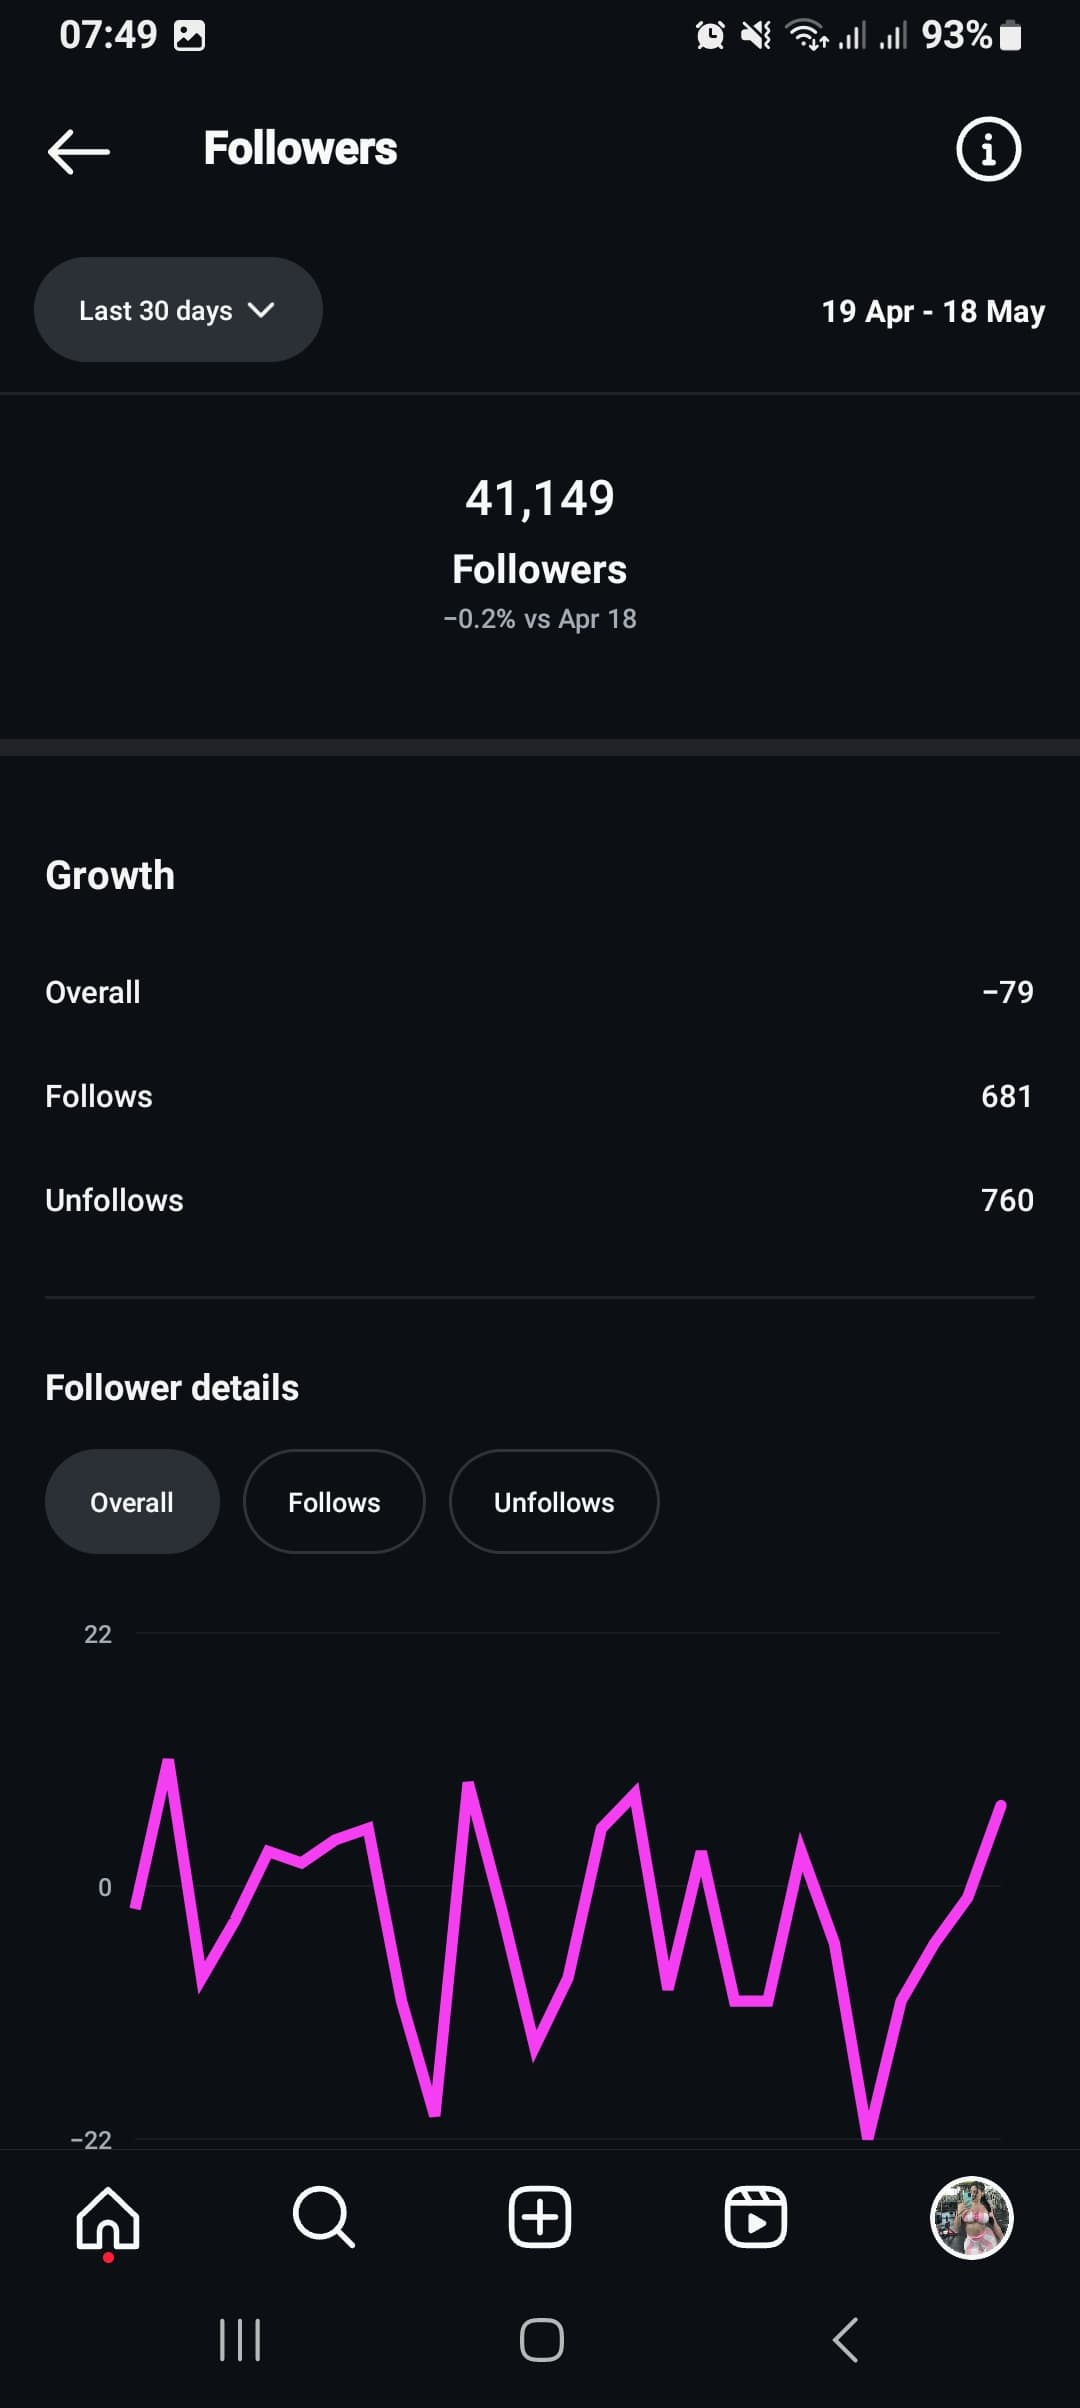Image resolution: width=1080 pixels, height=2408 pixels.
Task: Tap the 19 Apr - 18 May date range
Action: tap(933, 312)
